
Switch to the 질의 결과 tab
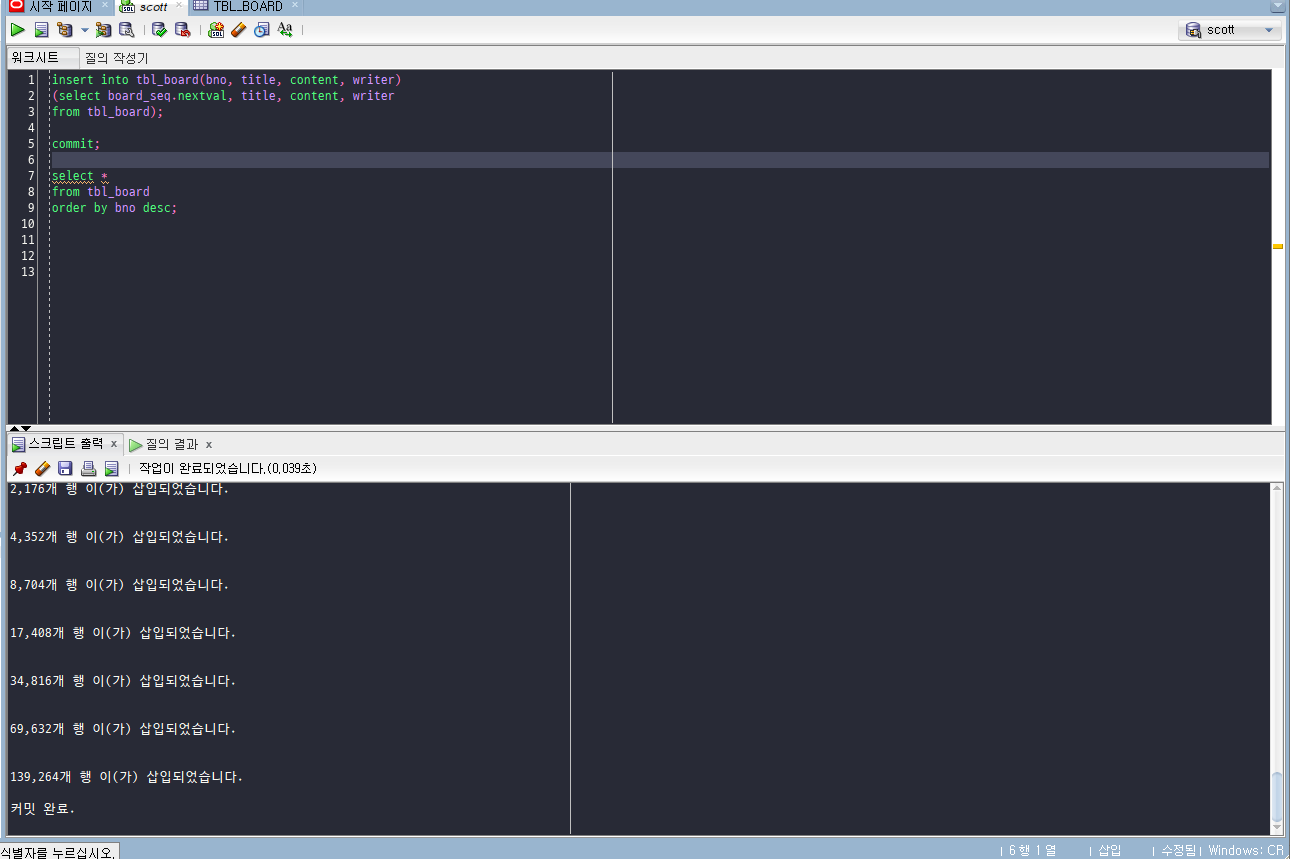tap(171, 444)
